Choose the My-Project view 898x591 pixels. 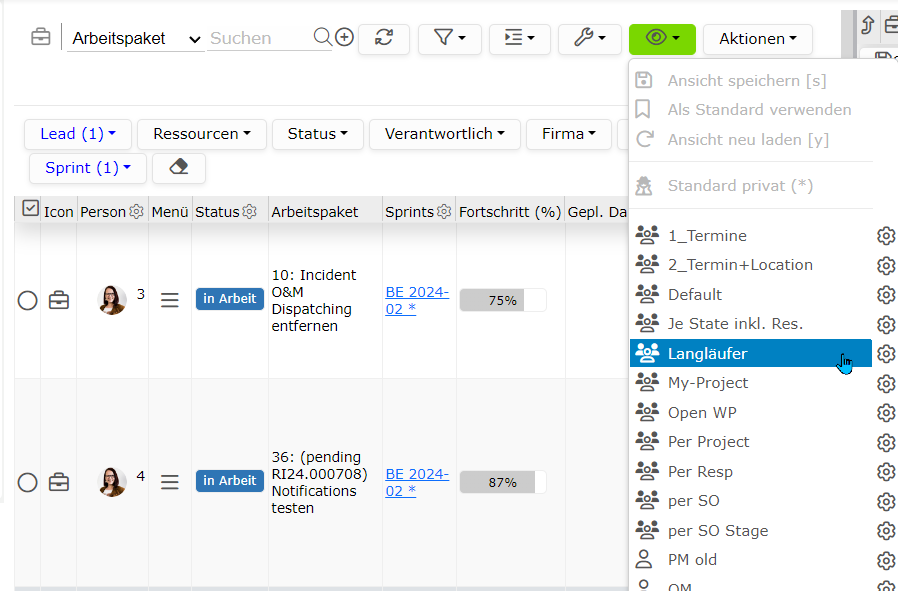750,383
